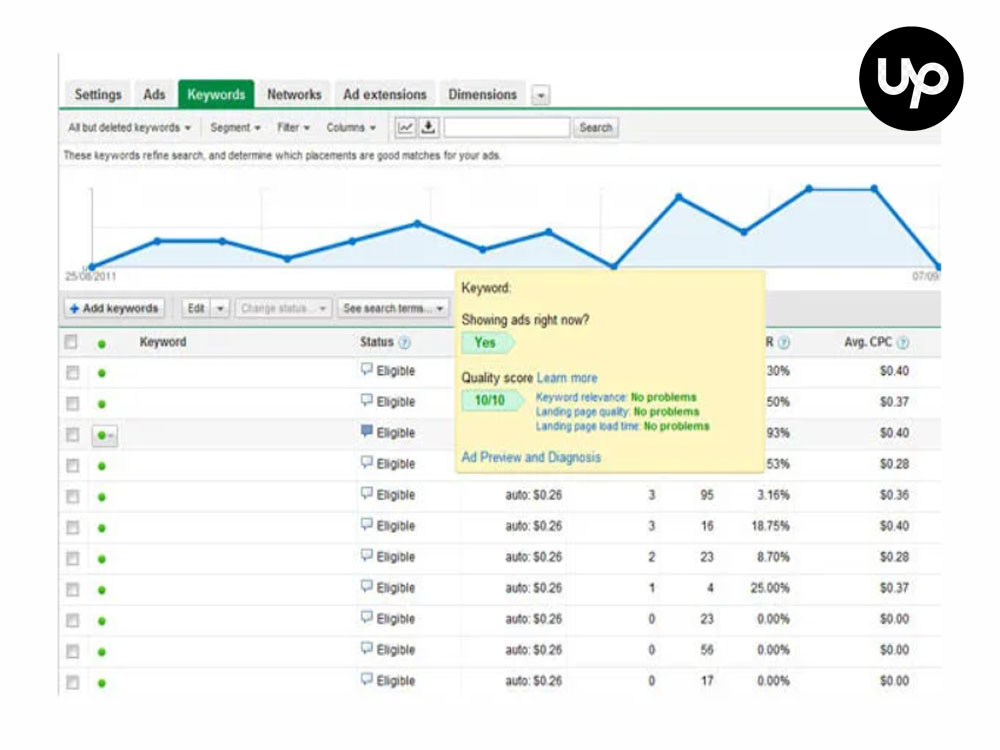Click the filled blue speech bubble icon

(367, 431)
